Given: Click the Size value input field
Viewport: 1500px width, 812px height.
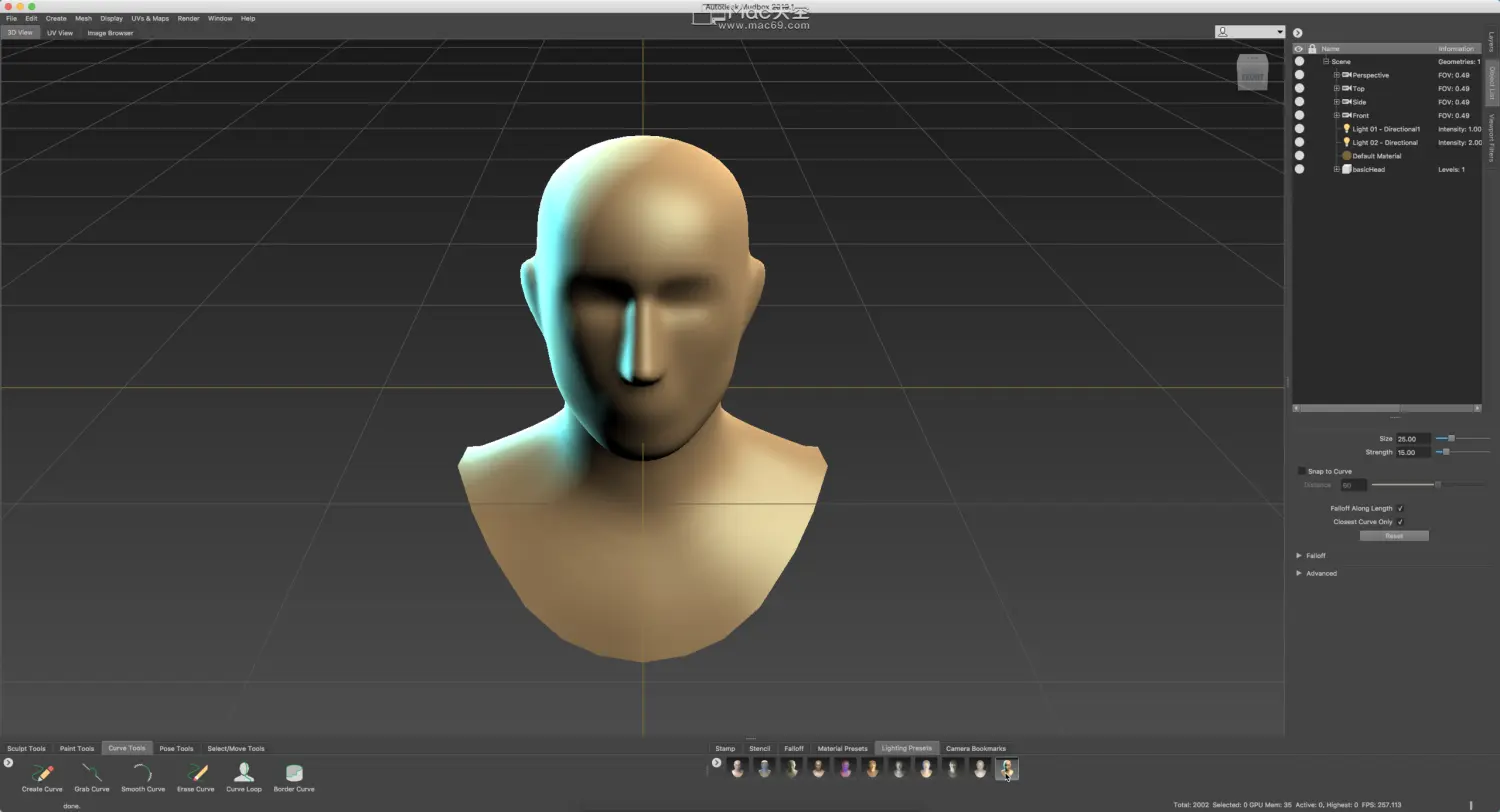Looking at the screenshot, I should 1412,439.
